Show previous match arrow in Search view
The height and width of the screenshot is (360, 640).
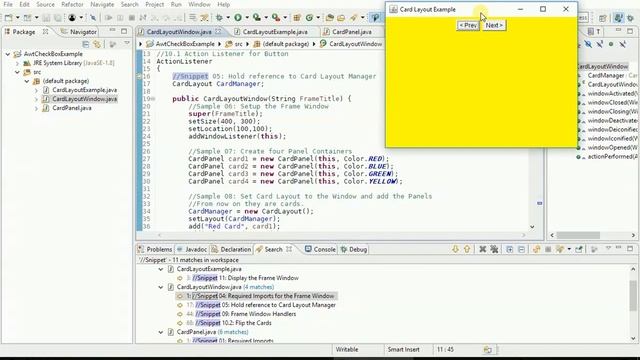tap(467, 249)
